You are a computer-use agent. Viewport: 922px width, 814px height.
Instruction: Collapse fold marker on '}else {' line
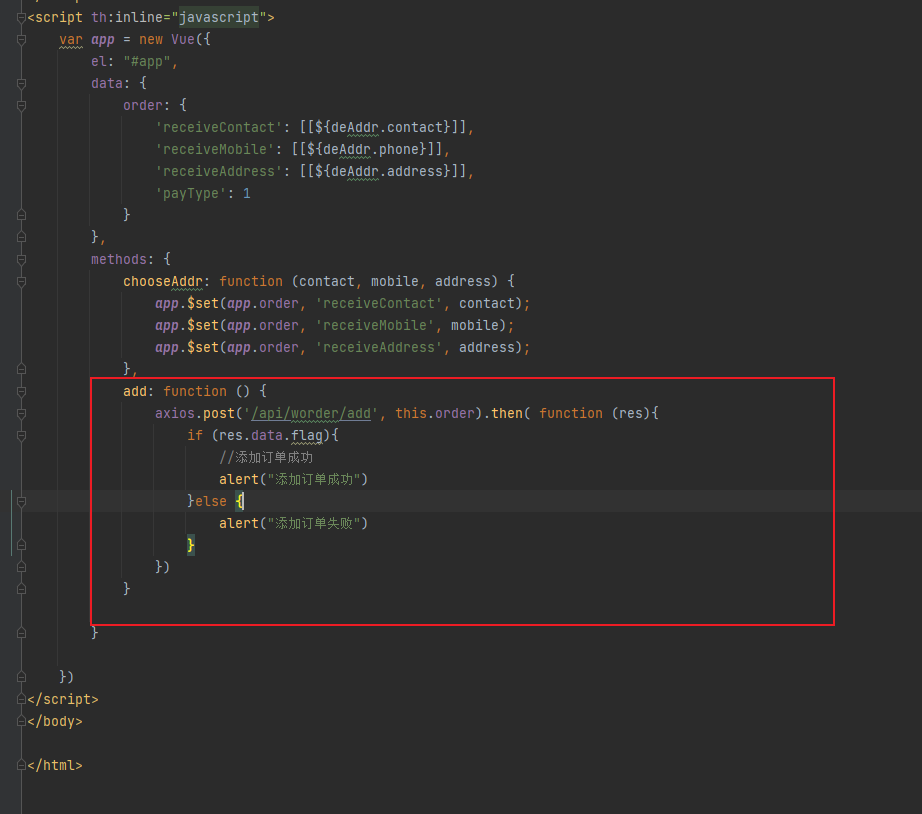21,502
